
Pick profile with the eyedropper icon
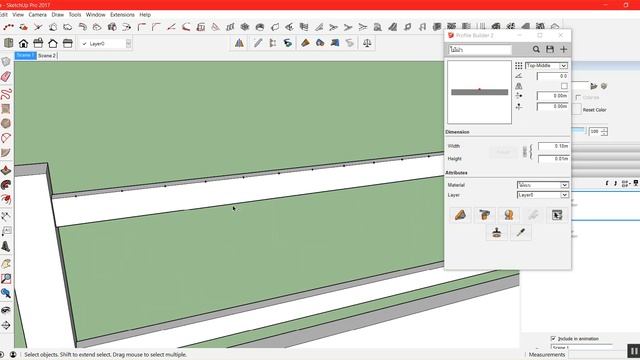tap(521, 233)
